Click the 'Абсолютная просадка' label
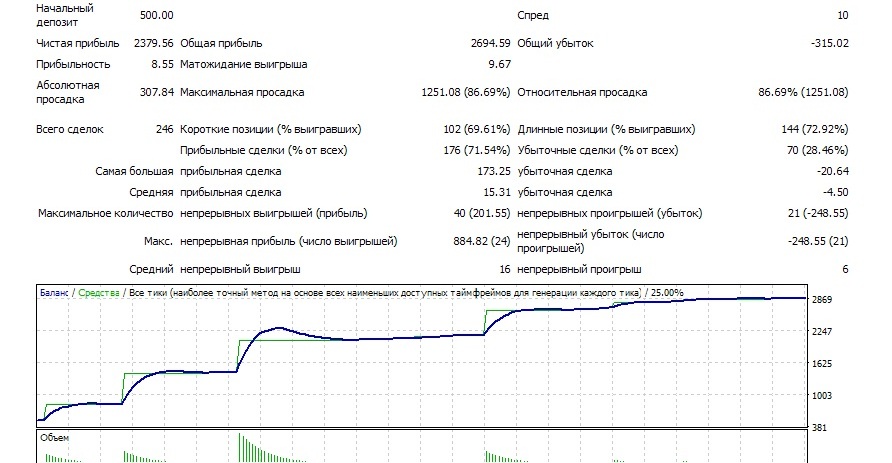The height and width of the screenshot is (463, 892). point(68,92)
